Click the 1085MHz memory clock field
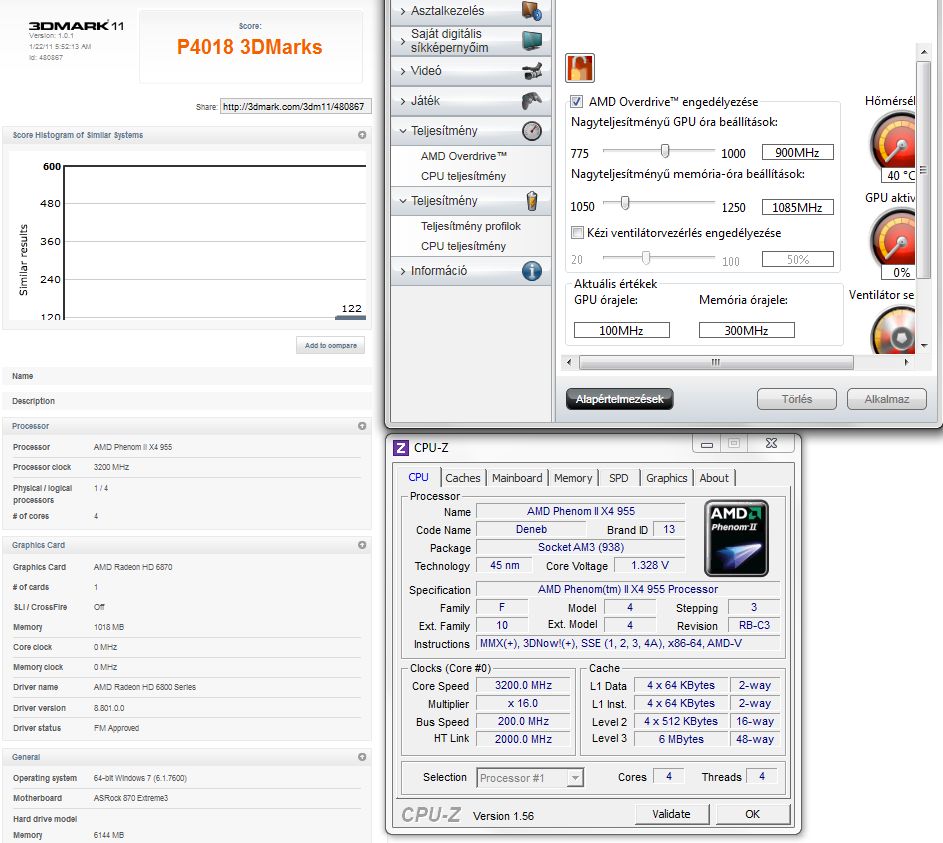 798,207
